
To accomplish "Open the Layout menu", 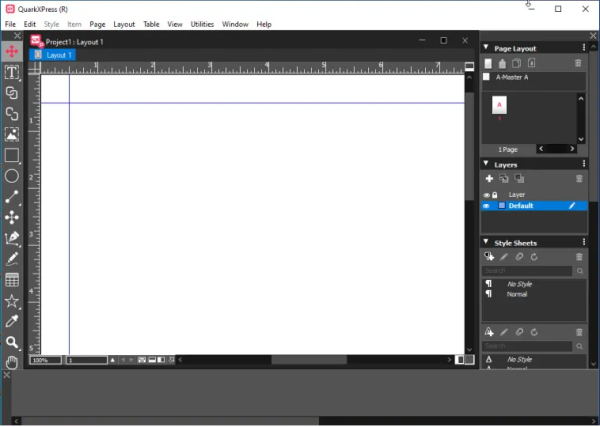I will pyautogui.click(x=124, y=24).
